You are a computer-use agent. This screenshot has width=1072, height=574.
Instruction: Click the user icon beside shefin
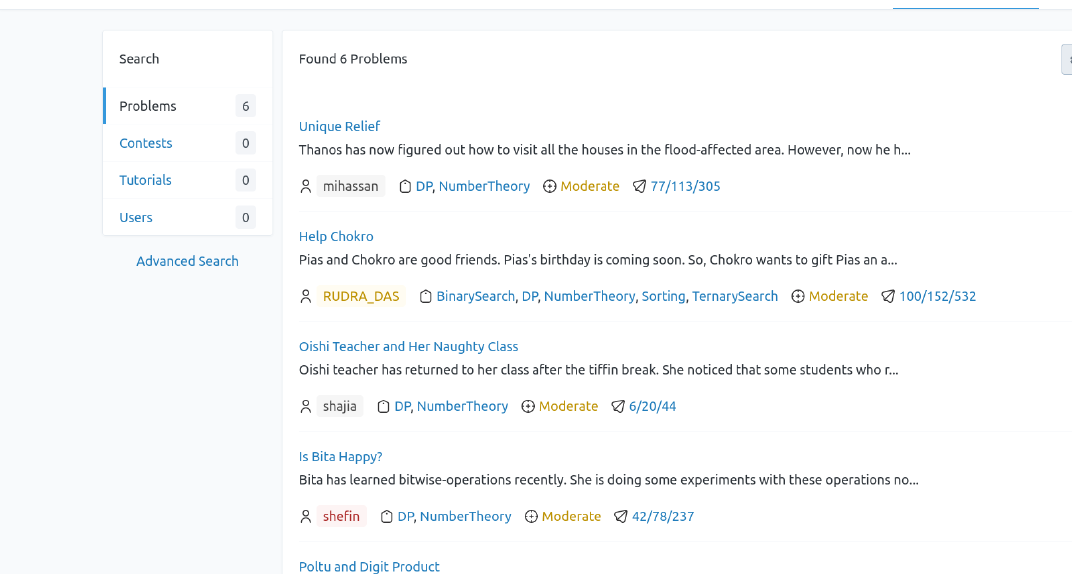tap(306, 516)
